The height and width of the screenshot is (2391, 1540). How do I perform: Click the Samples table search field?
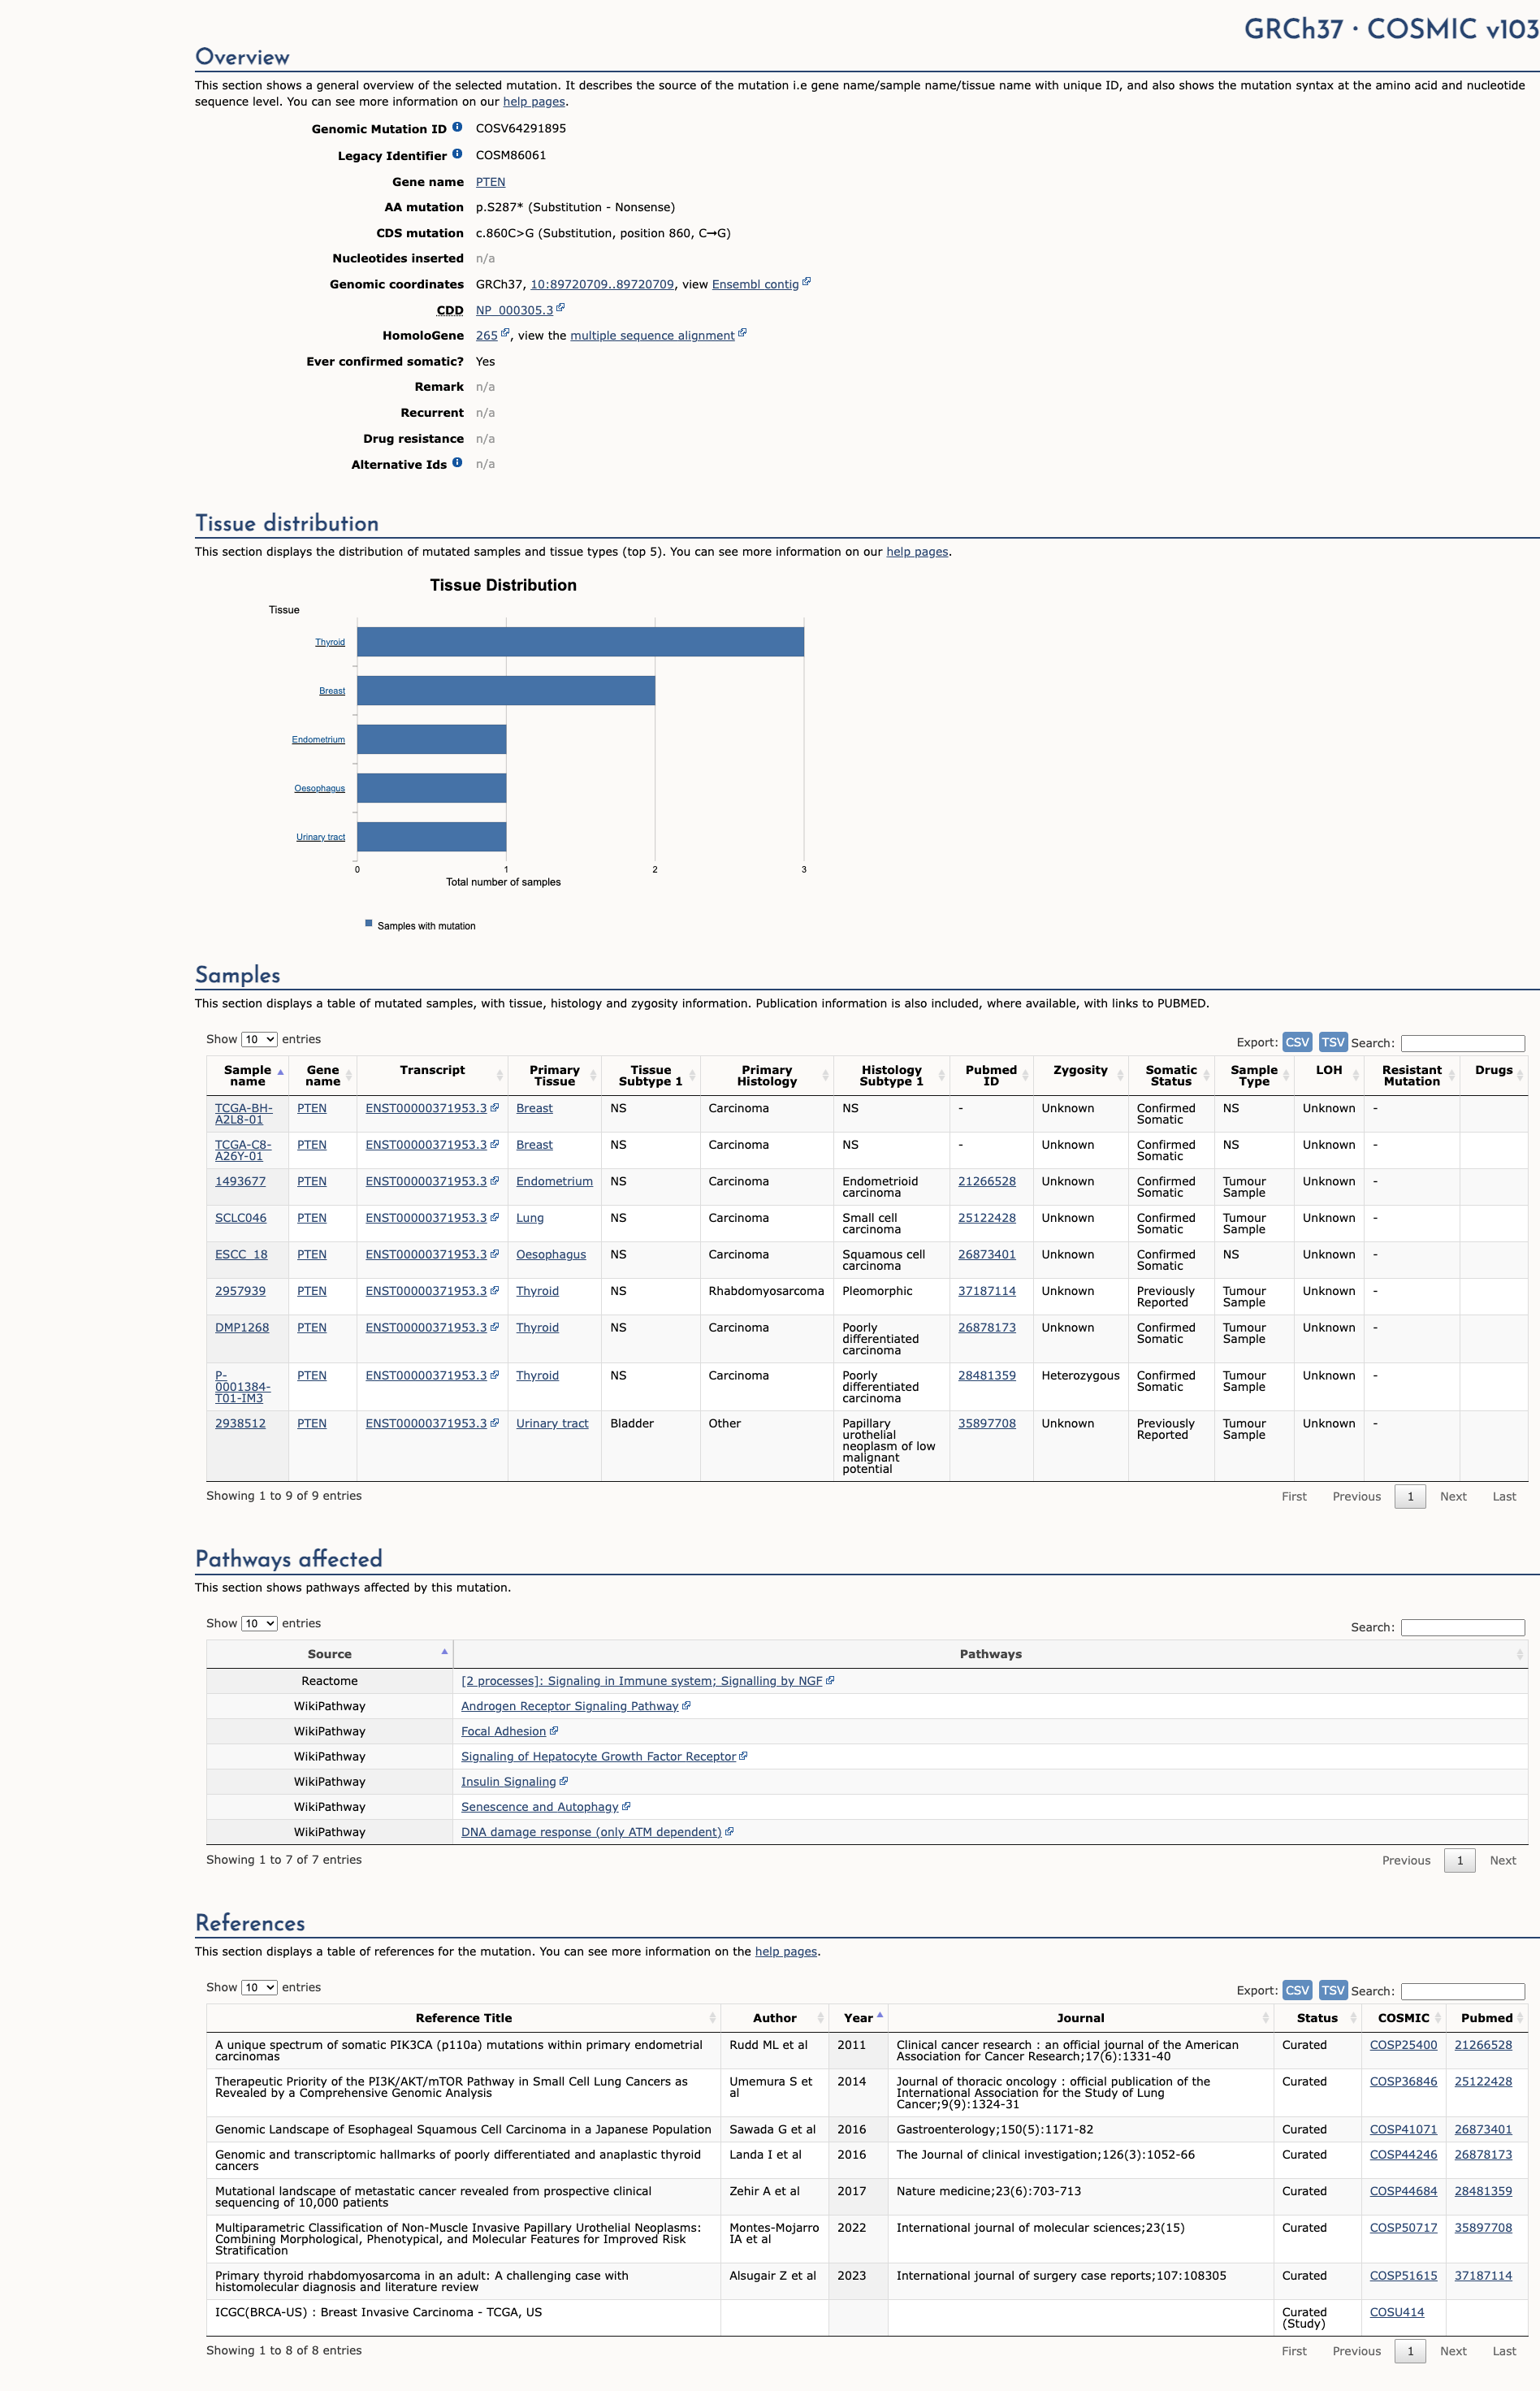point(1462,1043)
